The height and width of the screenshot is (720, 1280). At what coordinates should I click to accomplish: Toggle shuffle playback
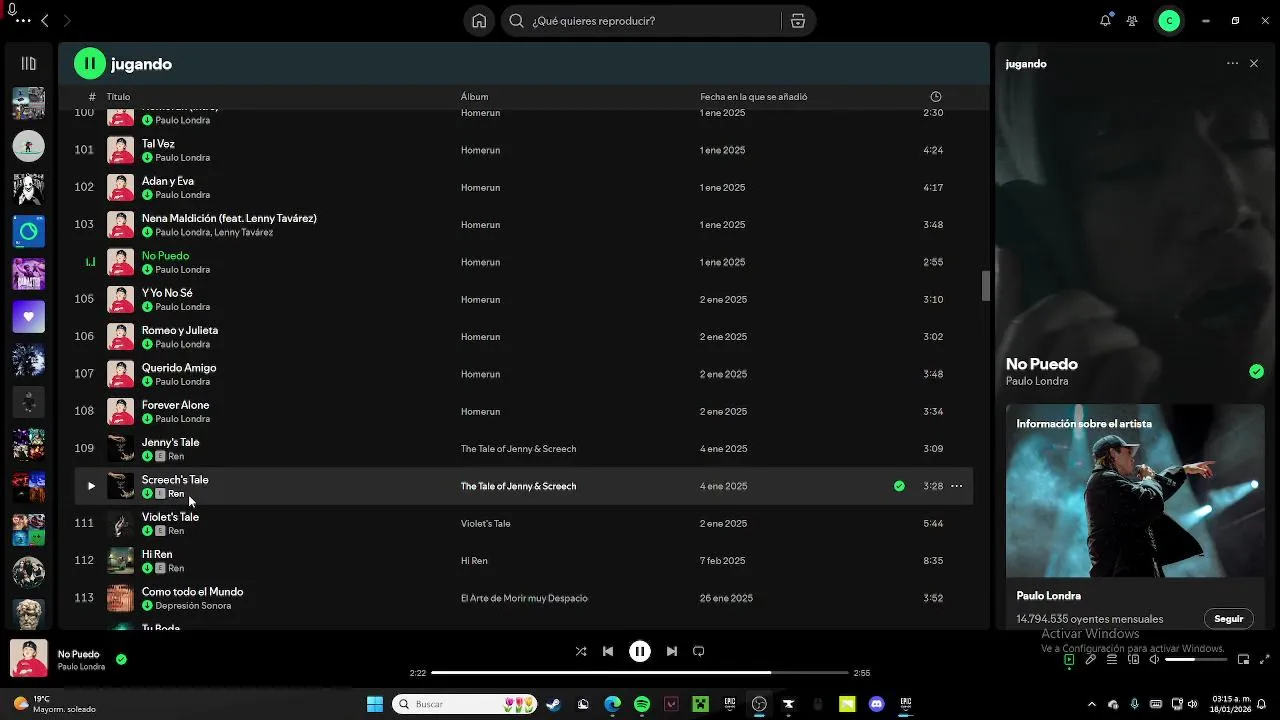point(581,651)
